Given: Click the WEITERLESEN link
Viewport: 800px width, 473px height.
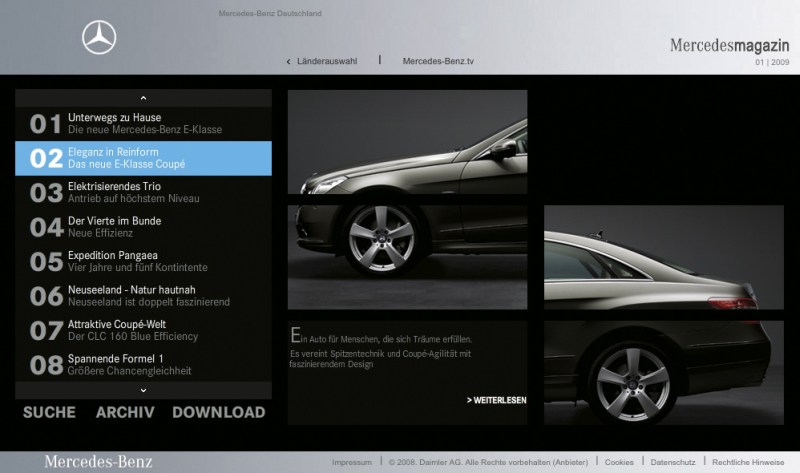Looking at the screenshot, I should pos(496,401).
